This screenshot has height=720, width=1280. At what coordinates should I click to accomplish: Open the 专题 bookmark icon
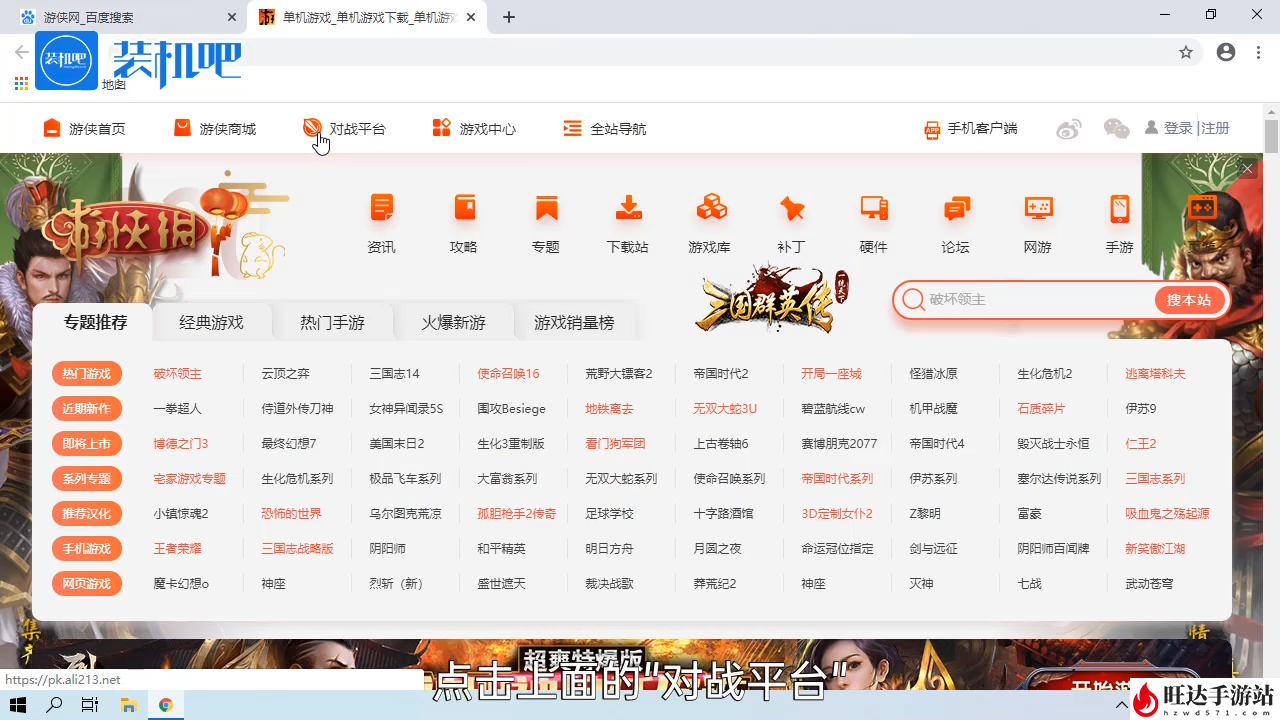click(x=546, y=208)
